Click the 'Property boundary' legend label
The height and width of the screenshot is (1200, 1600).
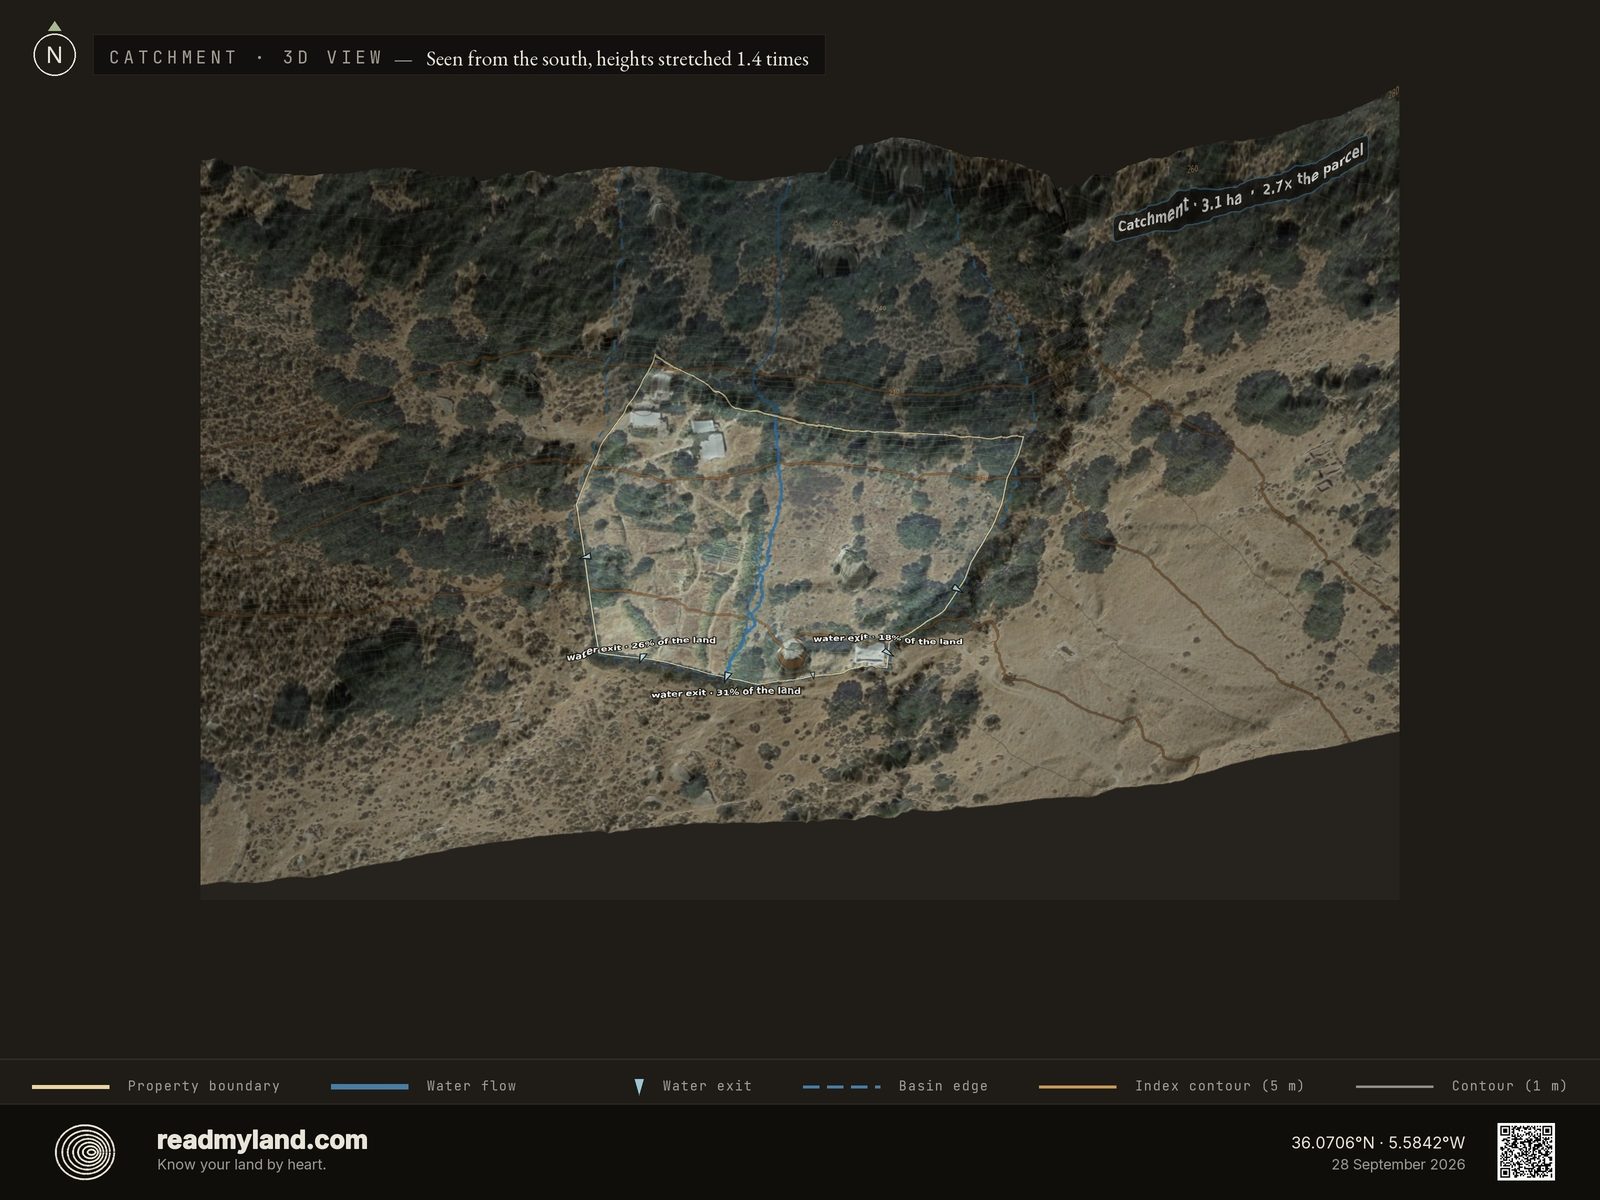(x=204, y=1086)
